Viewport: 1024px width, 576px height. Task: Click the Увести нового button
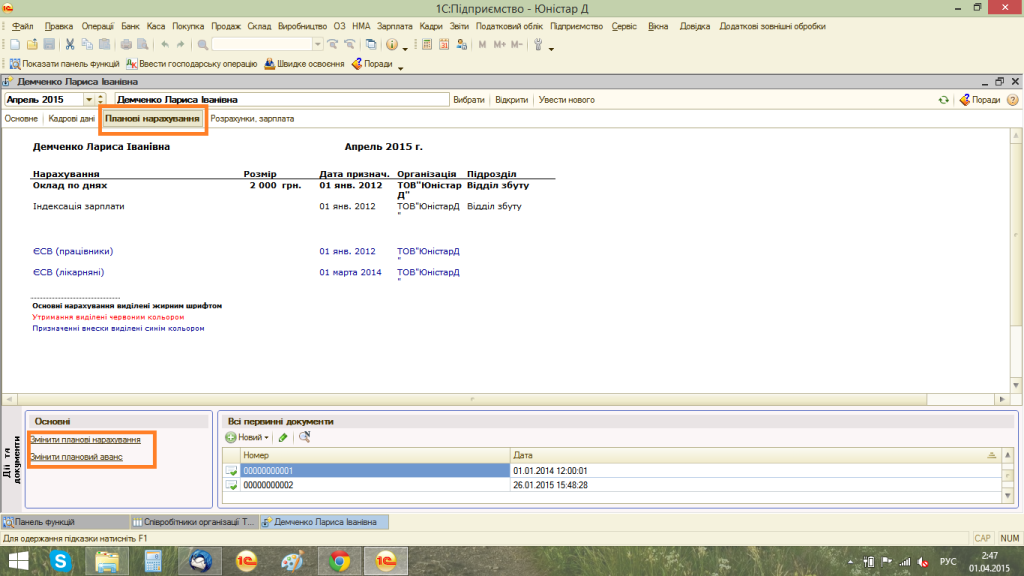click(x=566, y=100)
